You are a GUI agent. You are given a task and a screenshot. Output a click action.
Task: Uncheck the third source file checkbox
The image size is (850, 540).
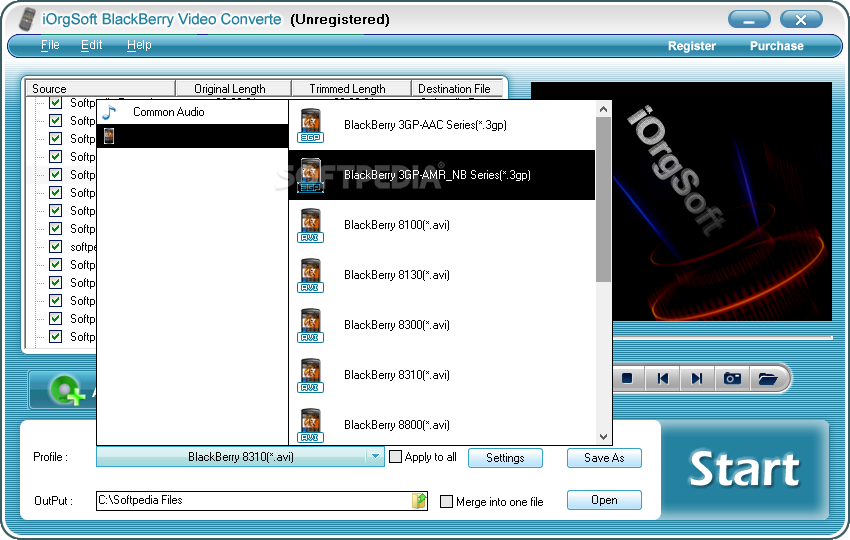[55, 138]
